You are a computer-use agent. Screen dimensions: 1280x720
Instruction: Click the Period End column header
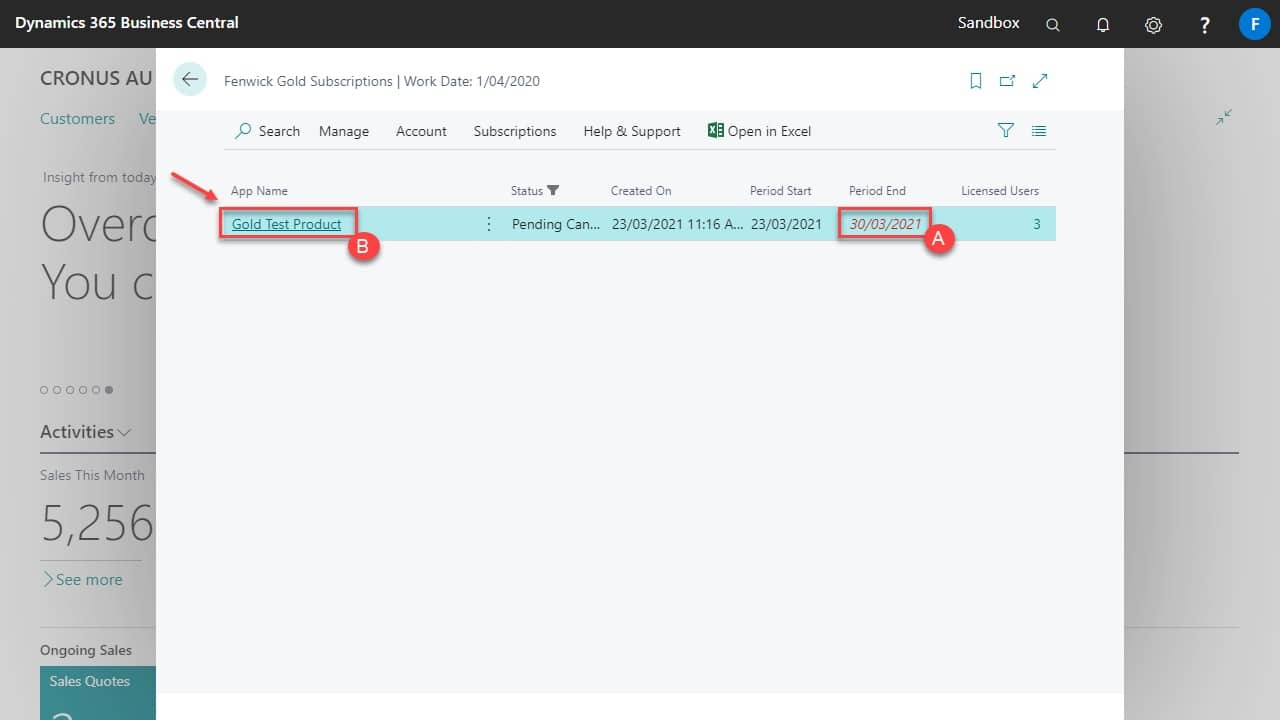point(877,191)
